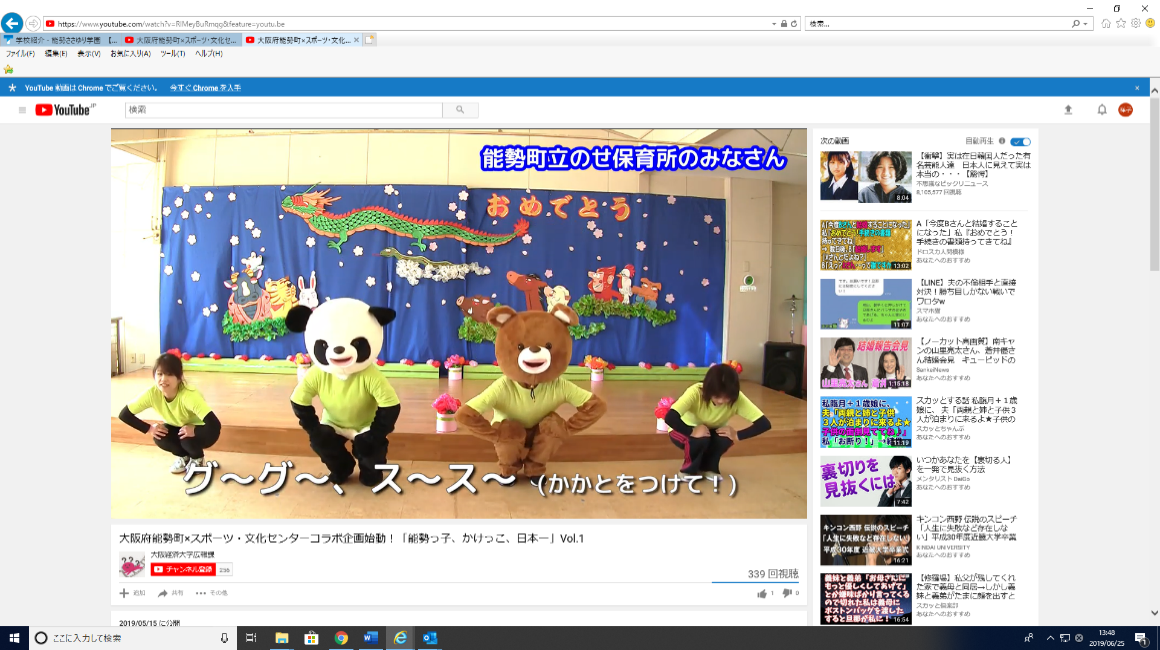Switch to the 学校紹介 browser tab
This screenshot has height=650, width=1160.
tap(60, 40)
